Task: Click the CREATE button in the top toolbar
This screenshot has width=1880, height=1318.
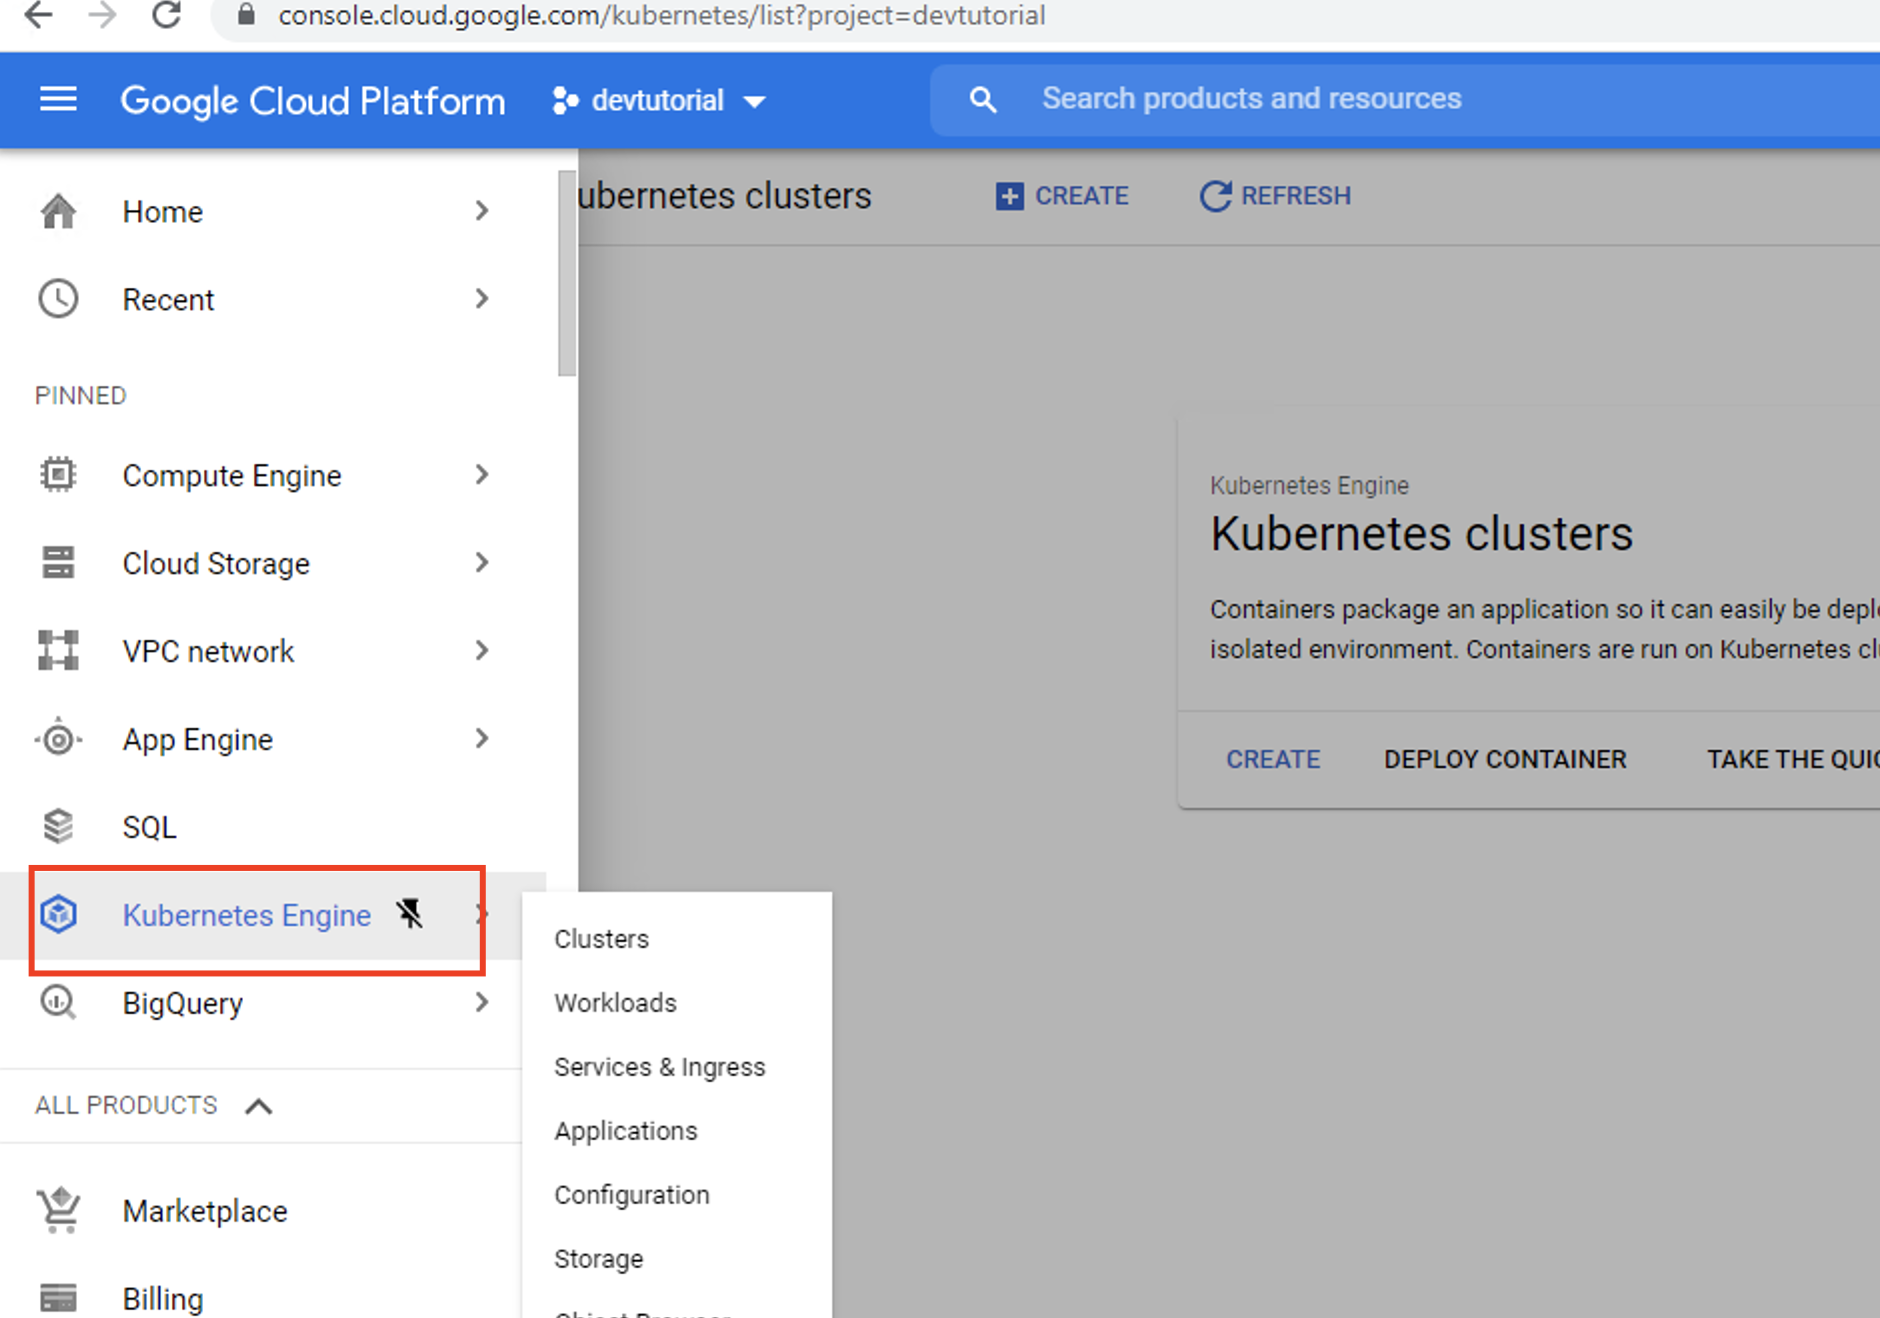Action: click(x=1062, y=196)
